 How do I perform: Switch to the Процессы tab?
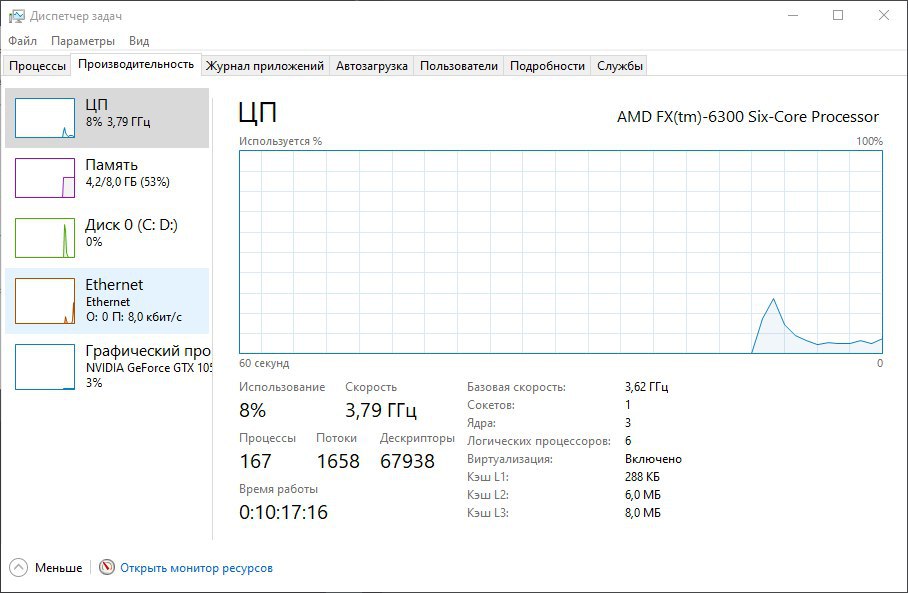pyautogui.click(x=37, y=66)
